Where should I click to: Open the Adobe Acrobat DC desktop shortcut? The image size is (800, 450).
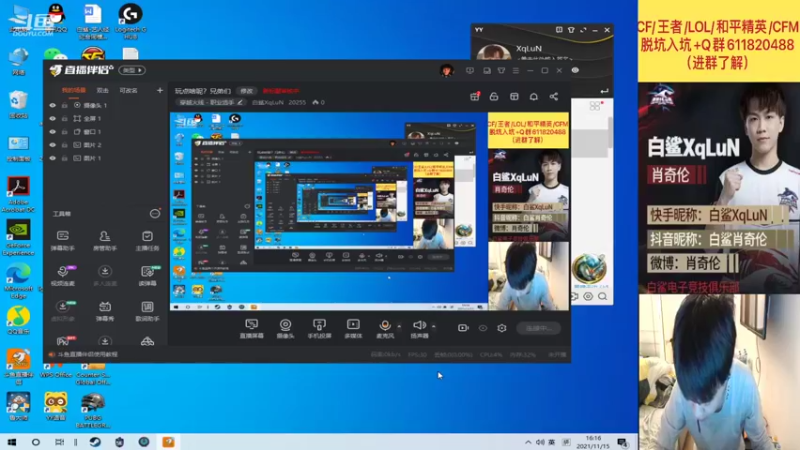point(18,194)
